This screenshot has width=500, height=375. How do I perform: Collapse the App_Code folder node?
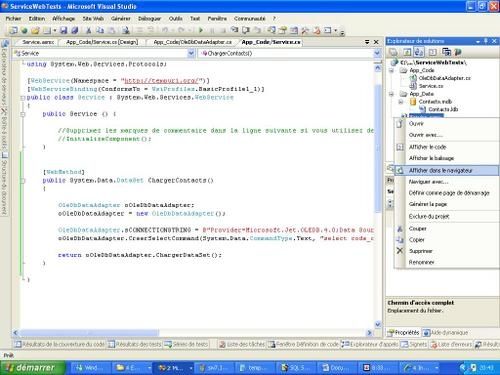tap(392, 70)
